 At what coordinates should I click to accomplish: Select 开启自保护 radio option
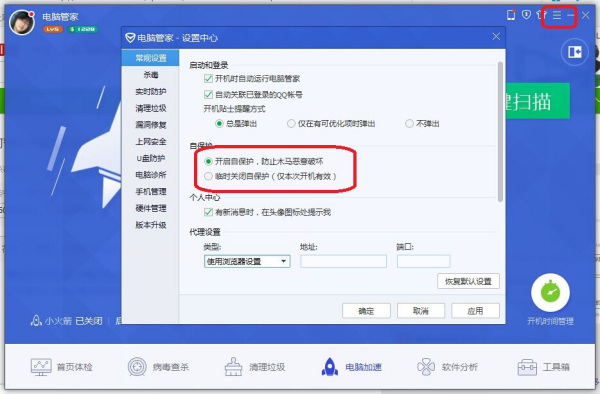208,161
